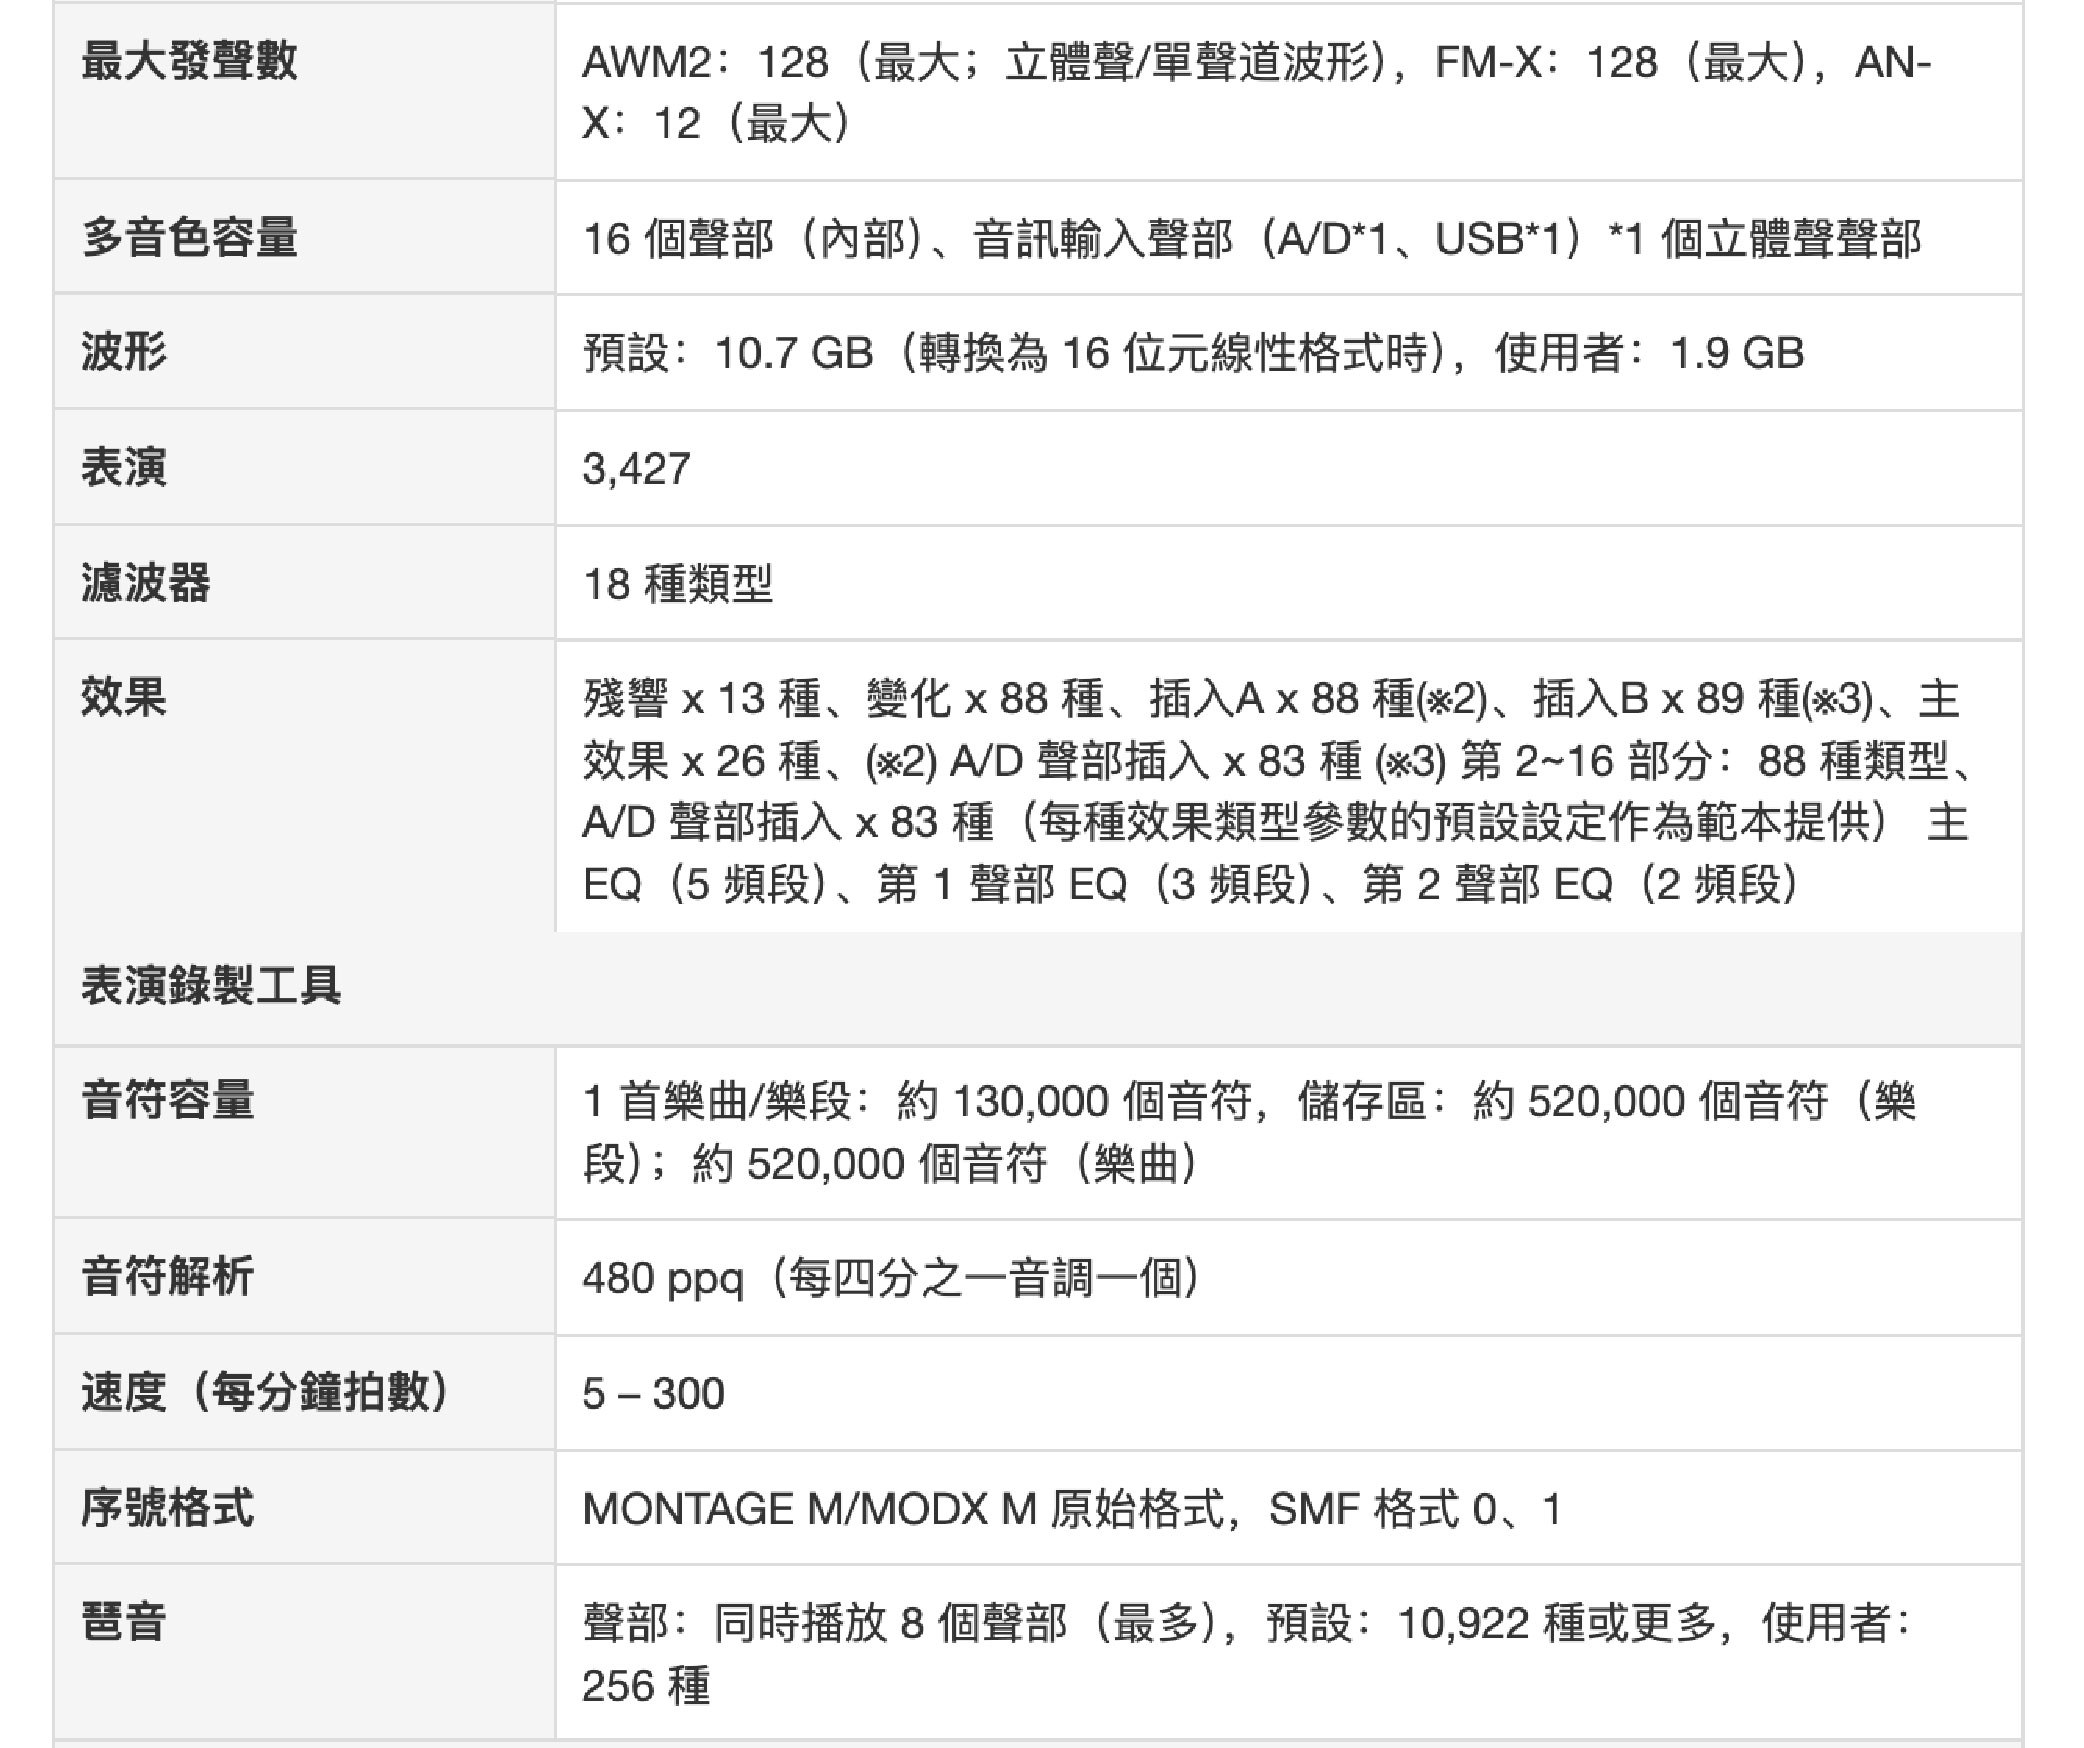This screenshot has width=2084, height=1748.
Task: Click the 表演錄製工具 section header
Action: [x=211, y=985]
